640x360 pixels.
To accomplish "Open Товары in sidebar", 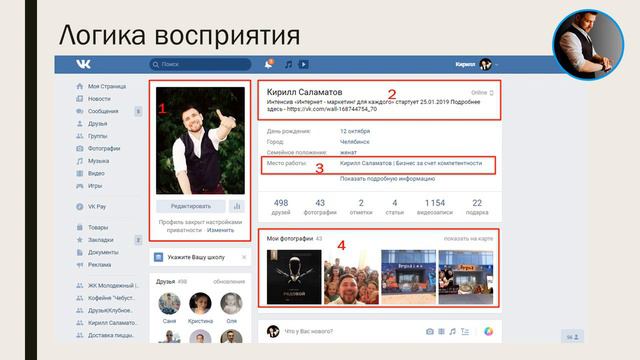I will 92,227.
